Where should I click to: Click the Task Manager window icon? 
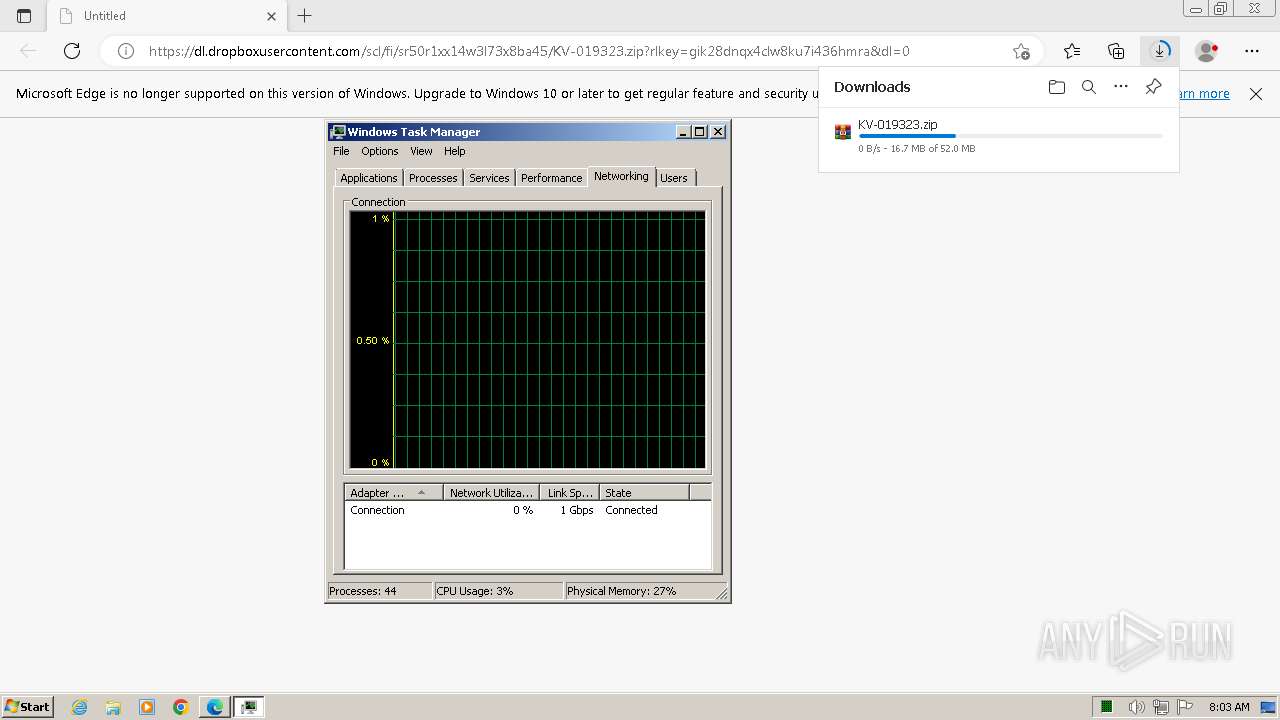pos(338,131)
